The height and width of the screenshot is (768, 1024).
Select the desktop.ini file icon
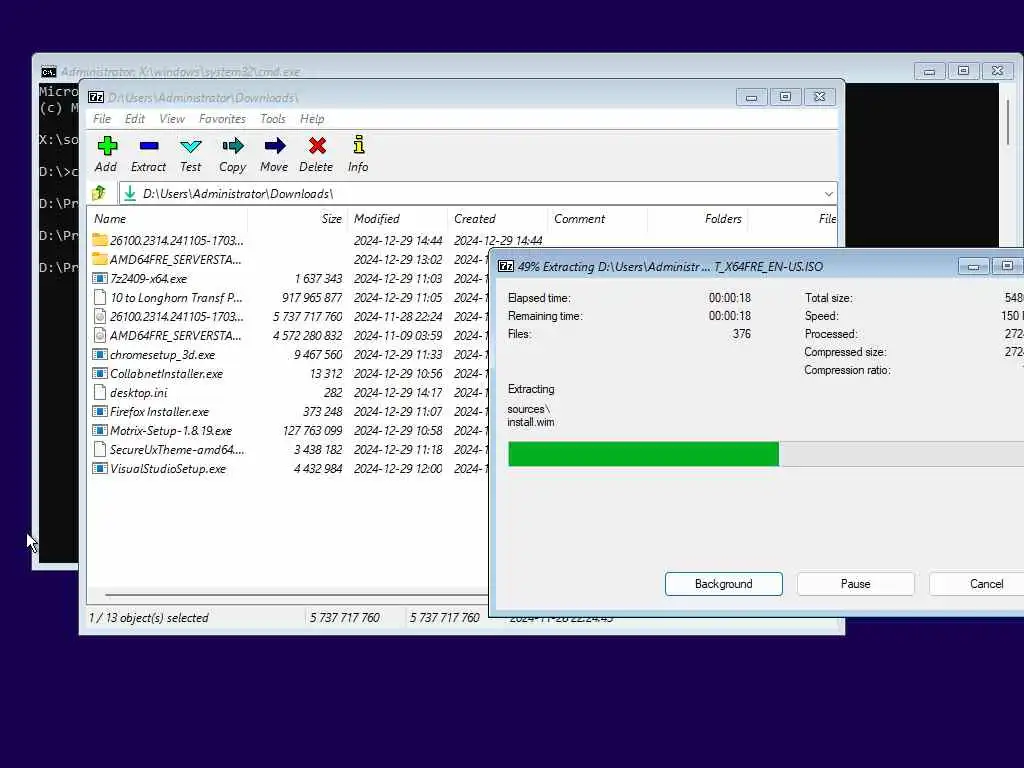tap(99, 392)
